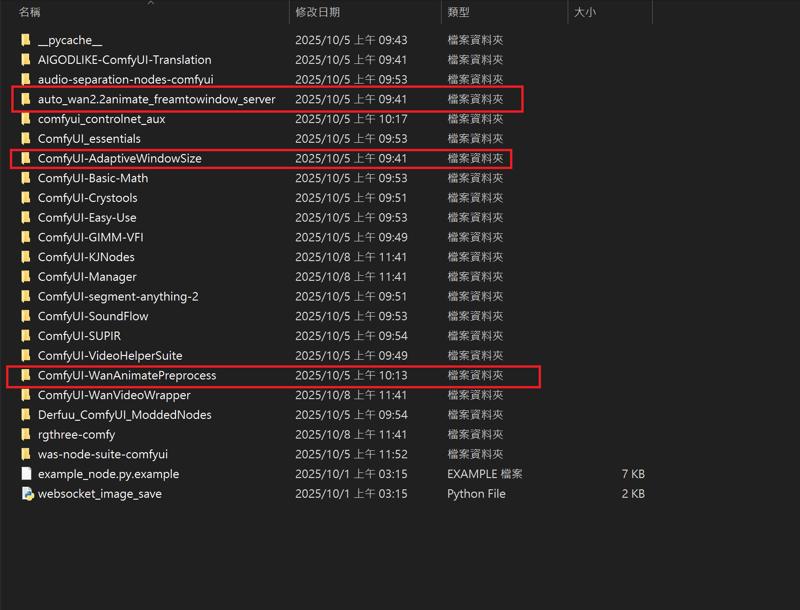
Task: Select the ComfyUI-SUPIR folder name
Action: point(79,336)
